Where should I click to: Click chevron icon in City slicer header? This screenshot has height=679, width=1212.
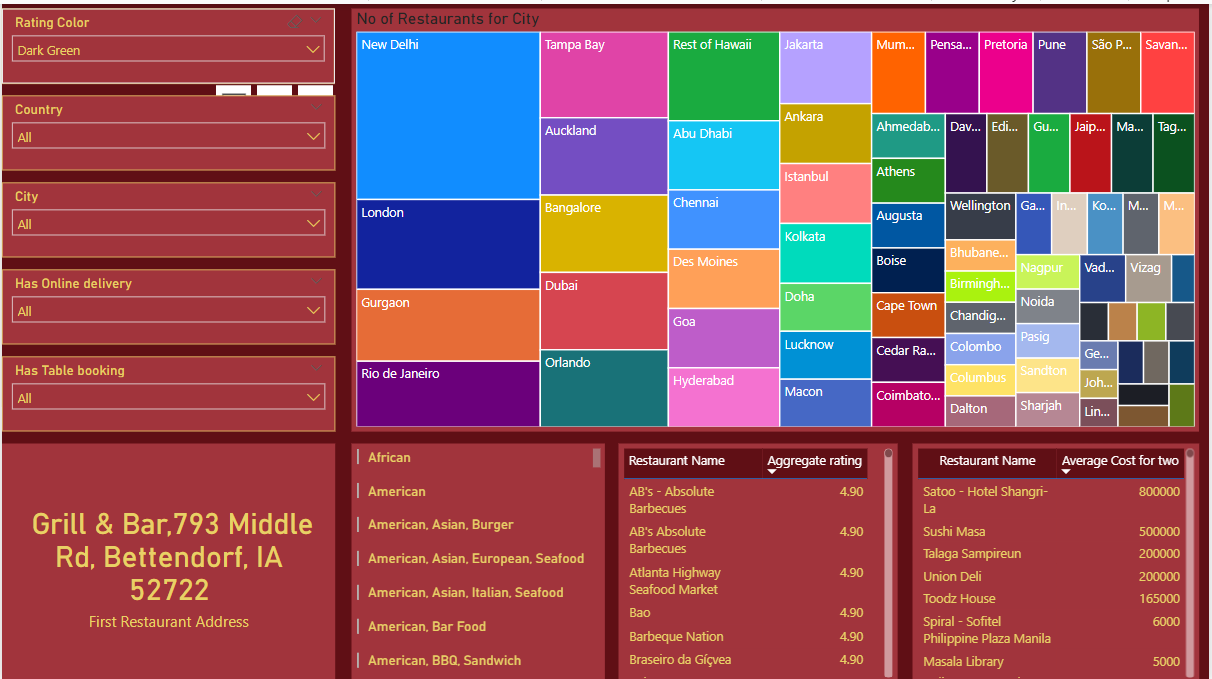317,195
